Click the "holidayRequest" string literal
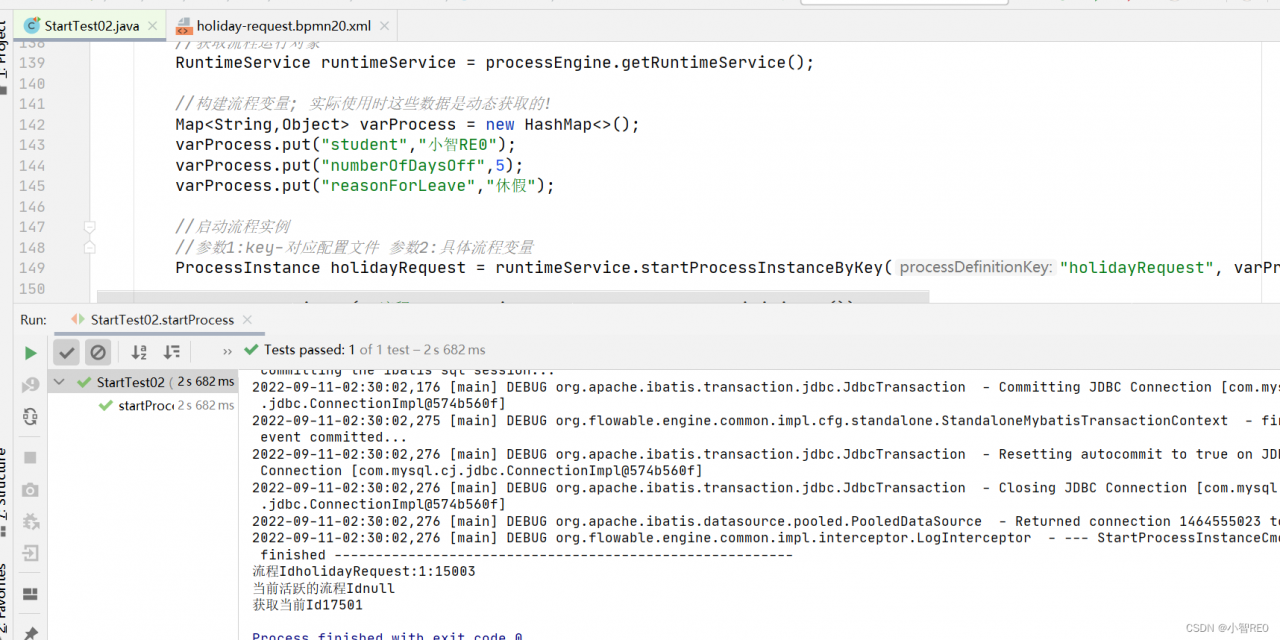 [x=1137, y=268]
